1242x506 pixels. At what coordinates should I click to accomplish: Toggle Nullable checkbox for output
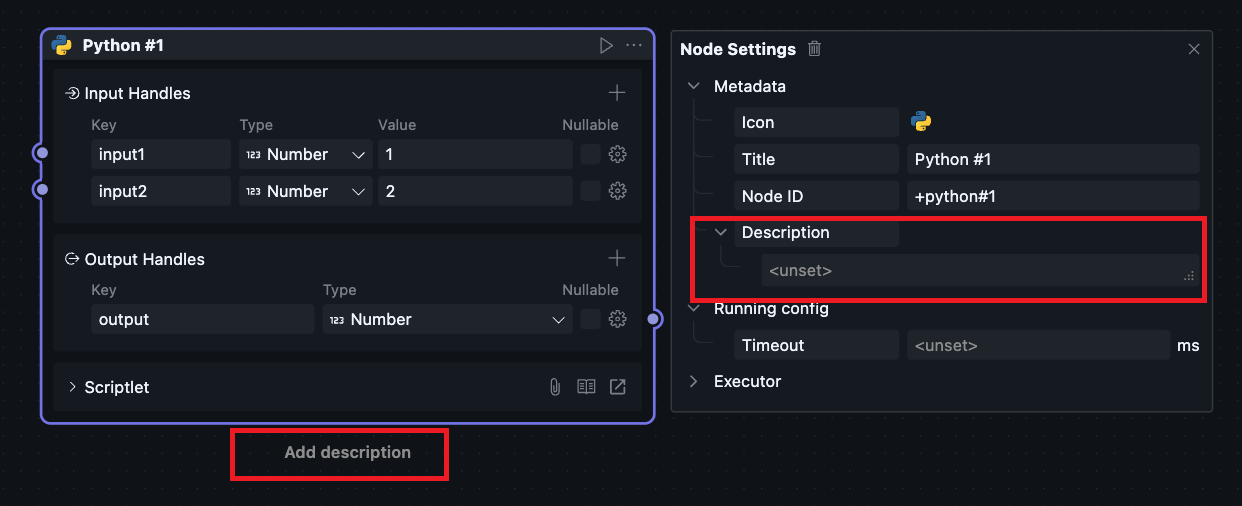[x=590, y=319]
